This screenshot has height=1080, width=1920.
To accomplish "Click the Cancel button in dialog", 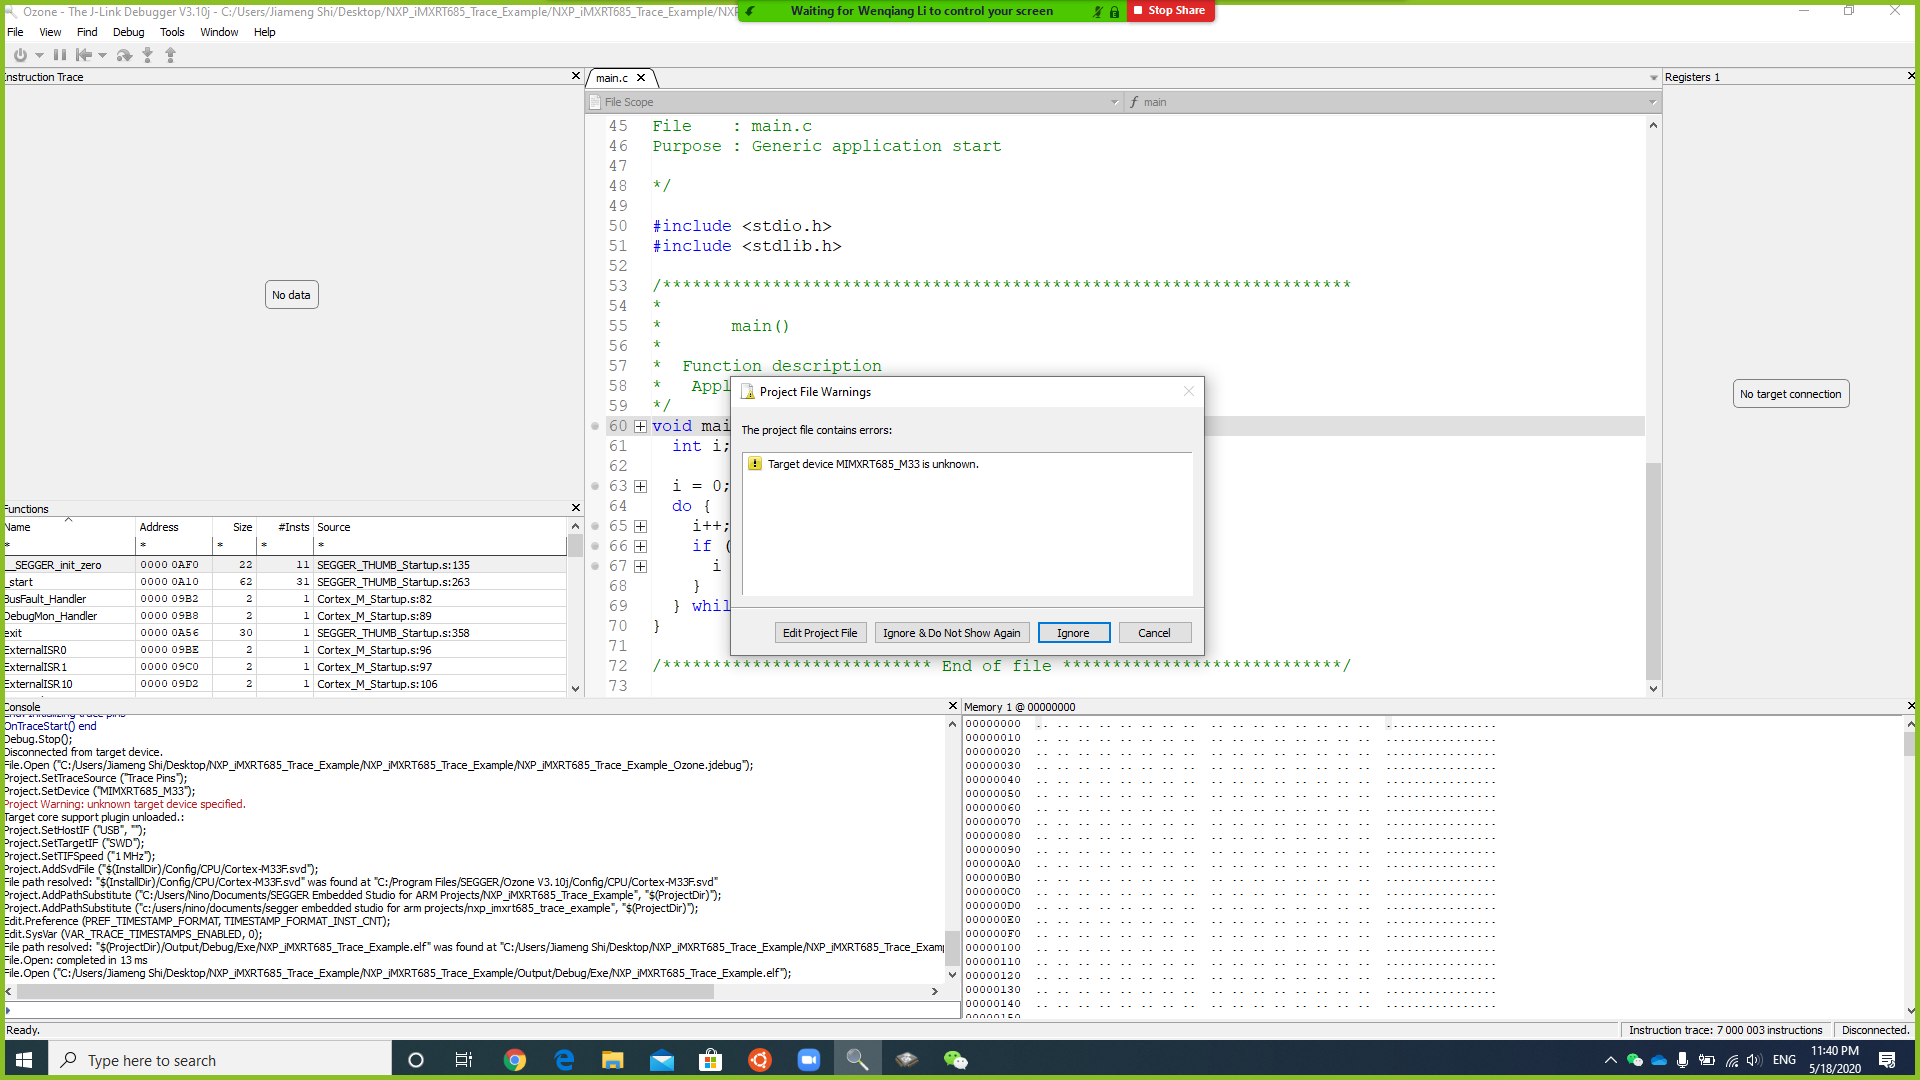I will pyautogui.click(x=1154, y=633).
